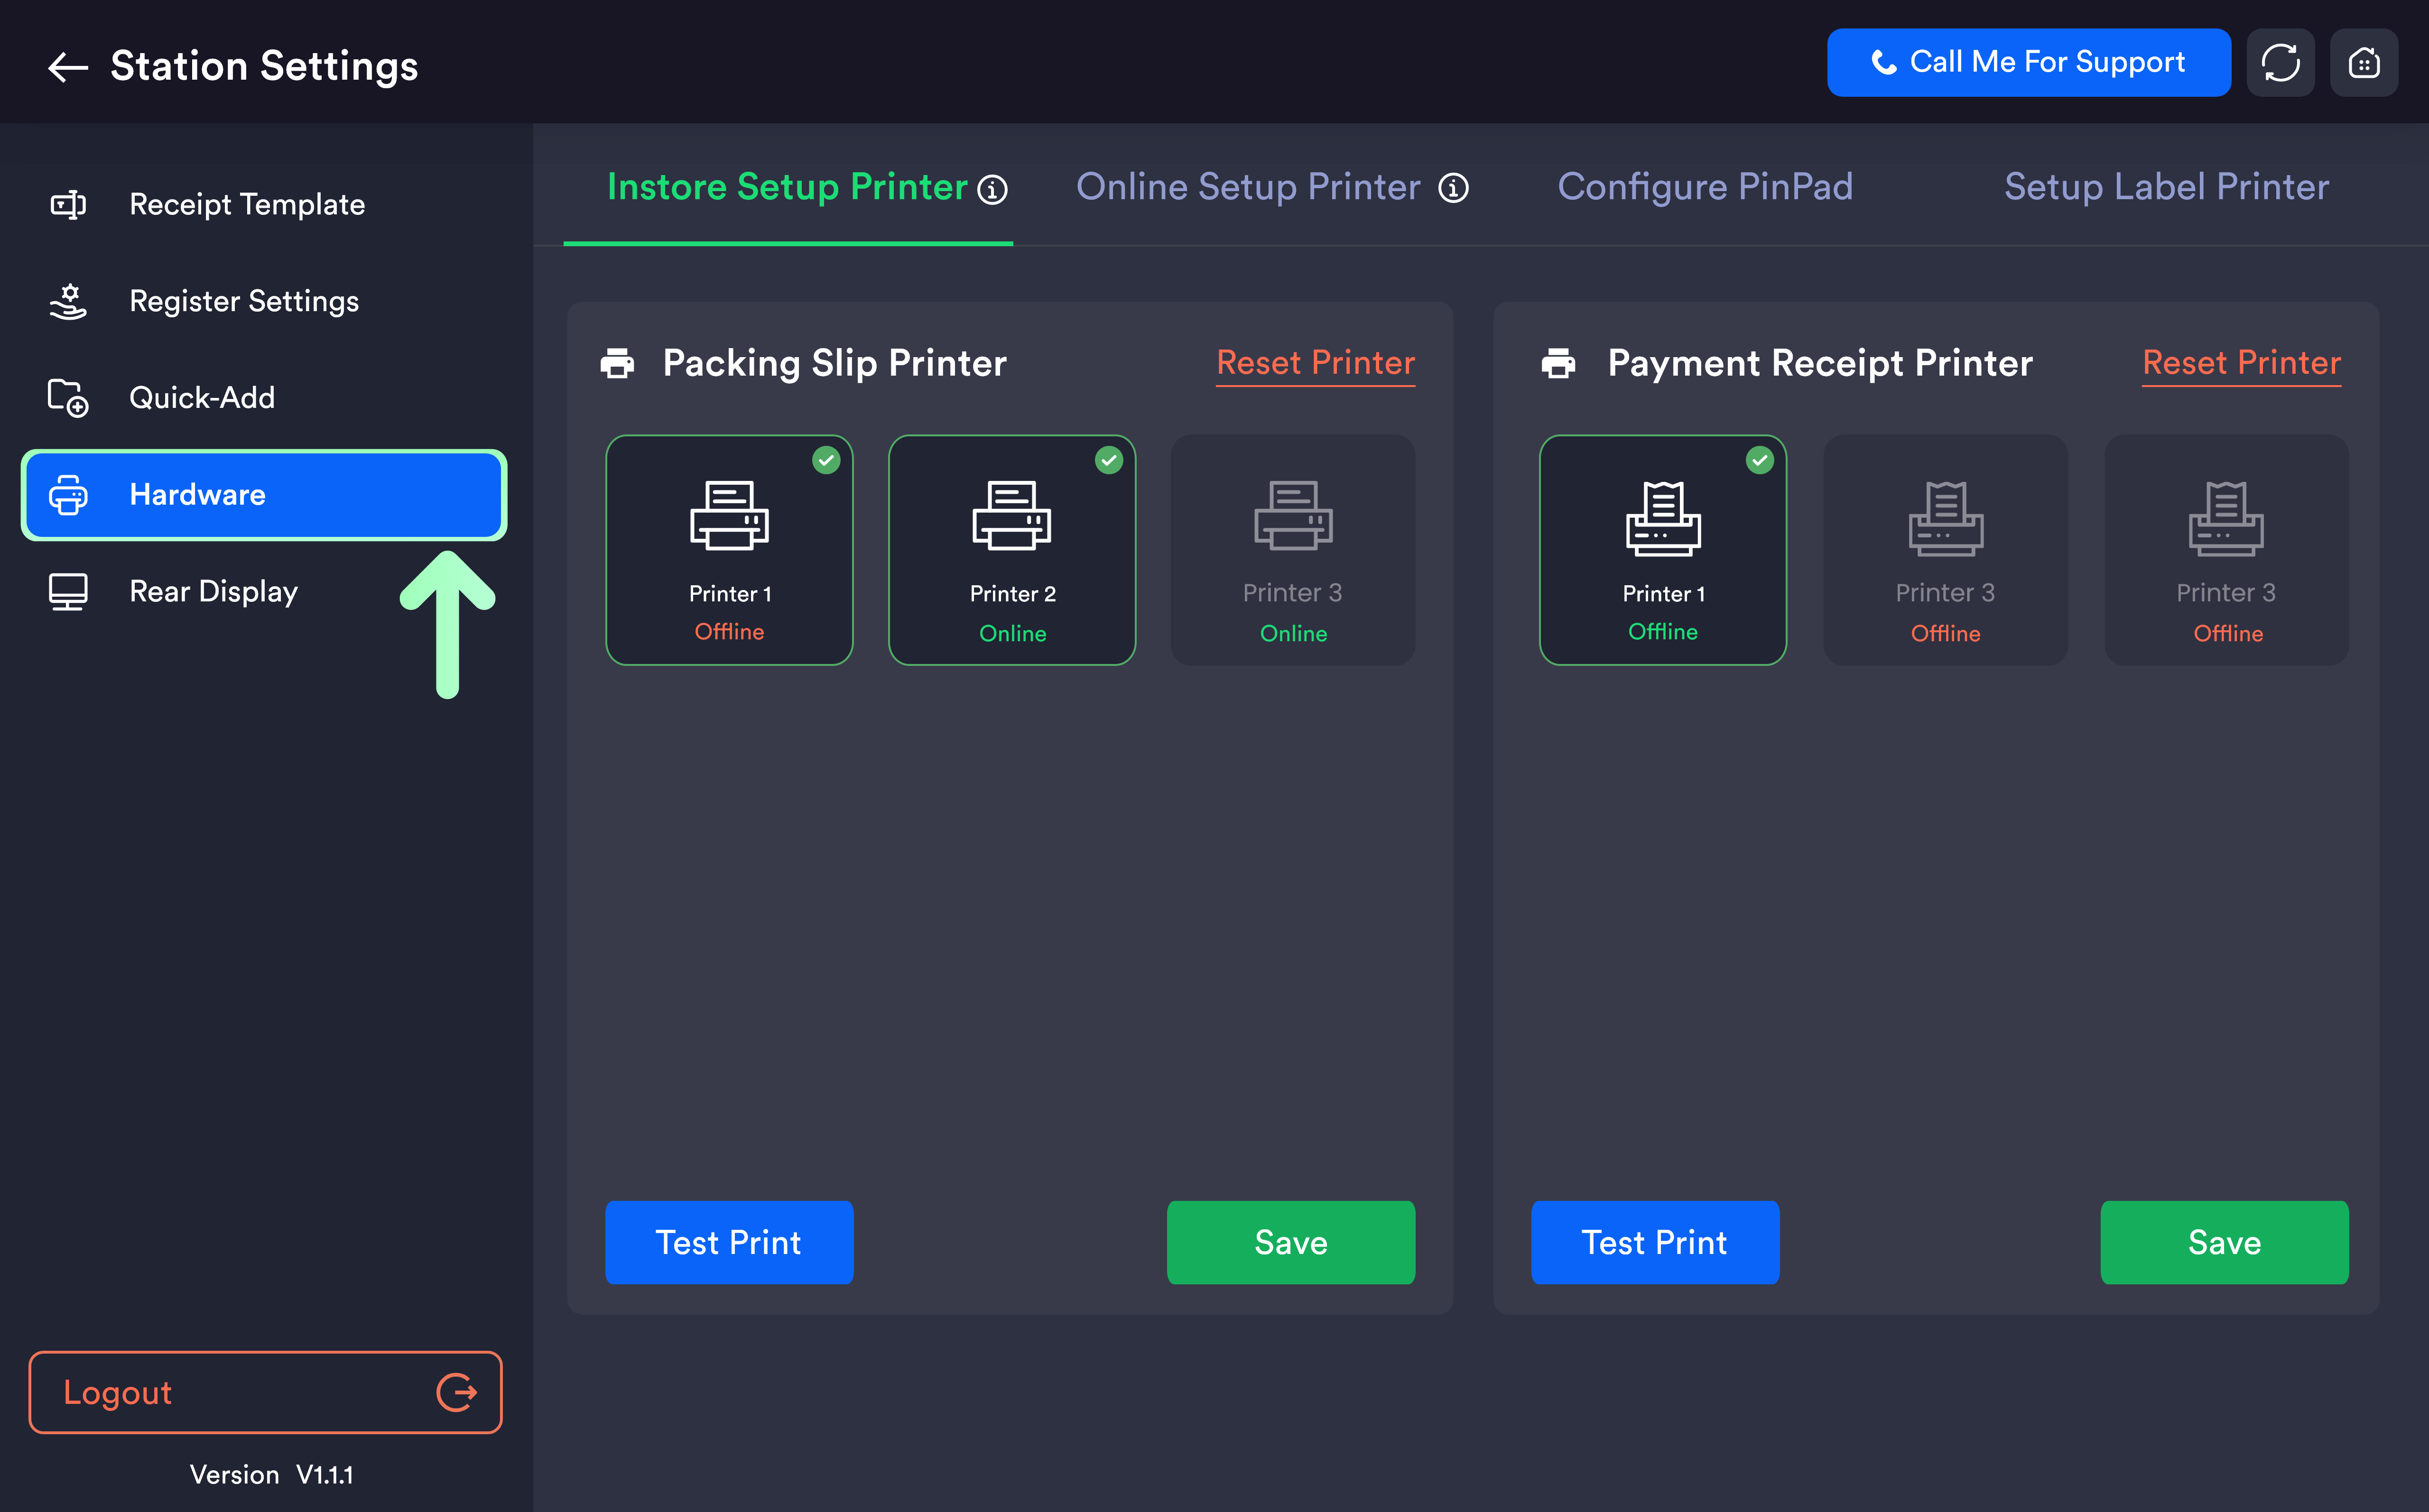Open Register Settings in the sidebar

point(243,301)
